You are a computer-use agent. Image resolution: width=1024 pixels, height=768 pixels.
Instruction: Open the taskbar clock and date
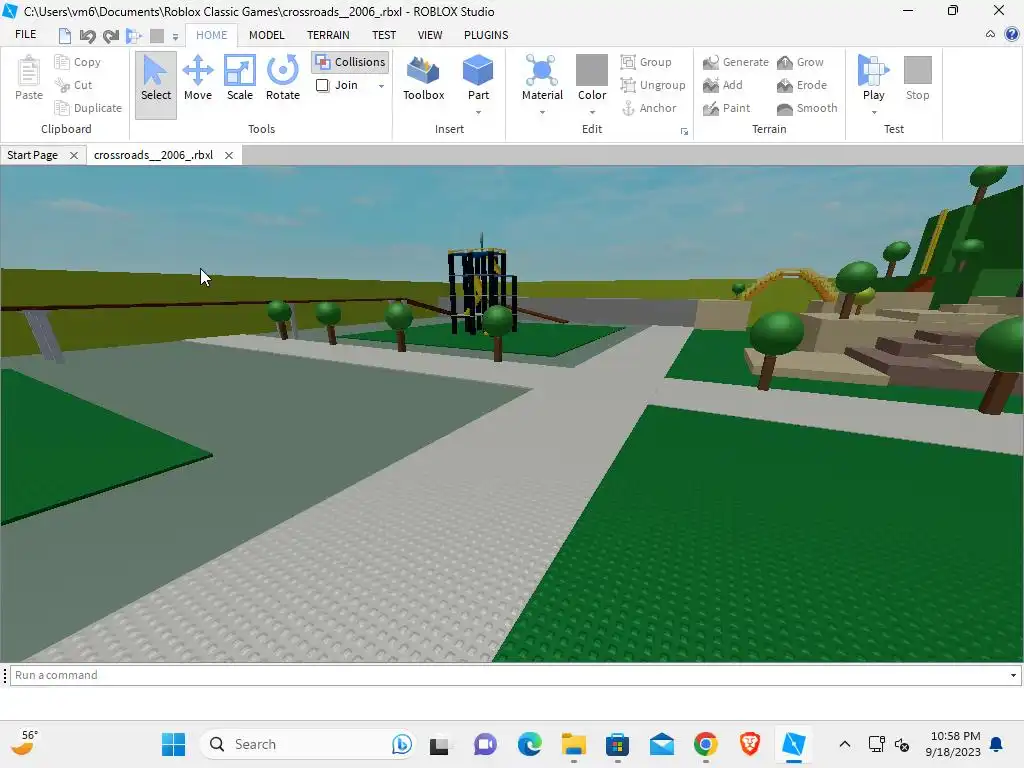pos(953,744)
